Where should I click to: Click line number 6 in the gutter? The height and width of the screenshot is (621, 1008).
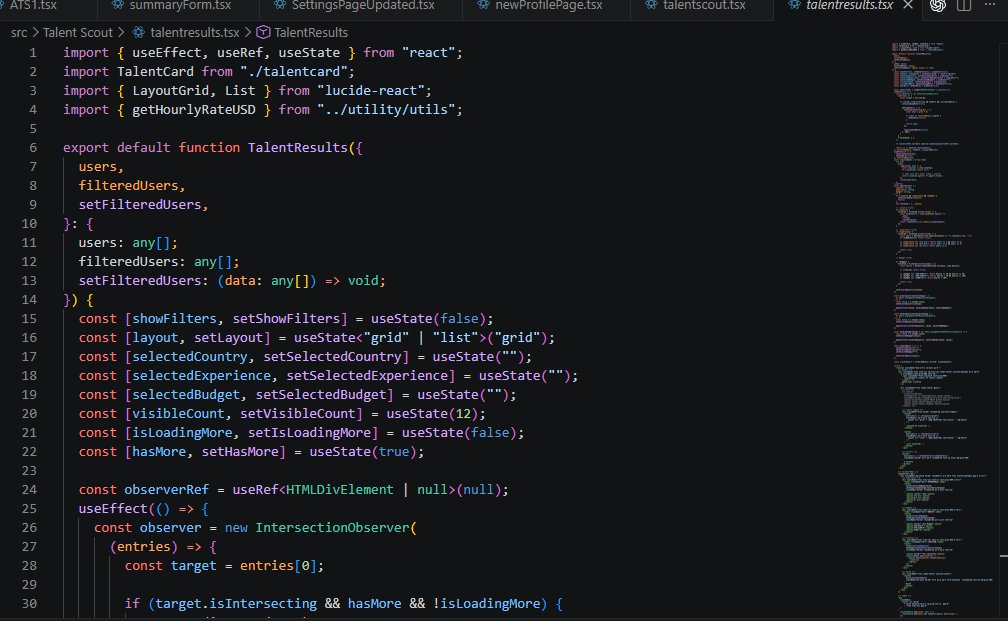33,147
